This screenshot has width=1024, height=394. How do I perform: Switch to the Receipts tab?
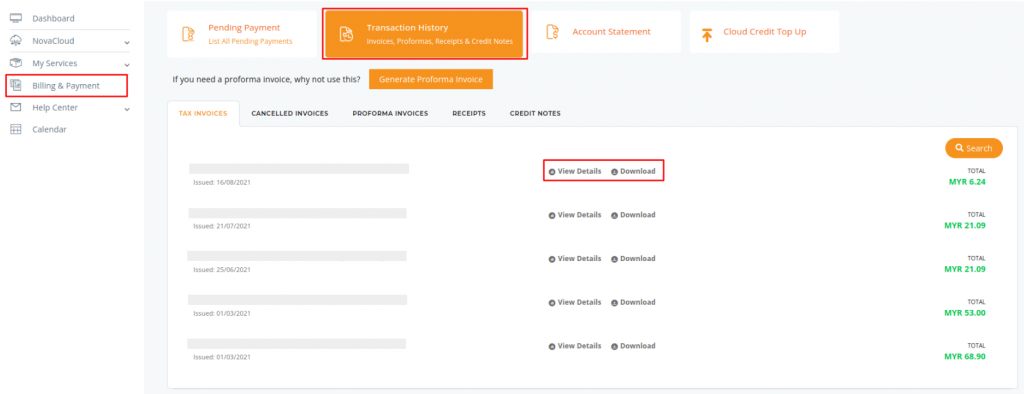[x=469, y=113]
